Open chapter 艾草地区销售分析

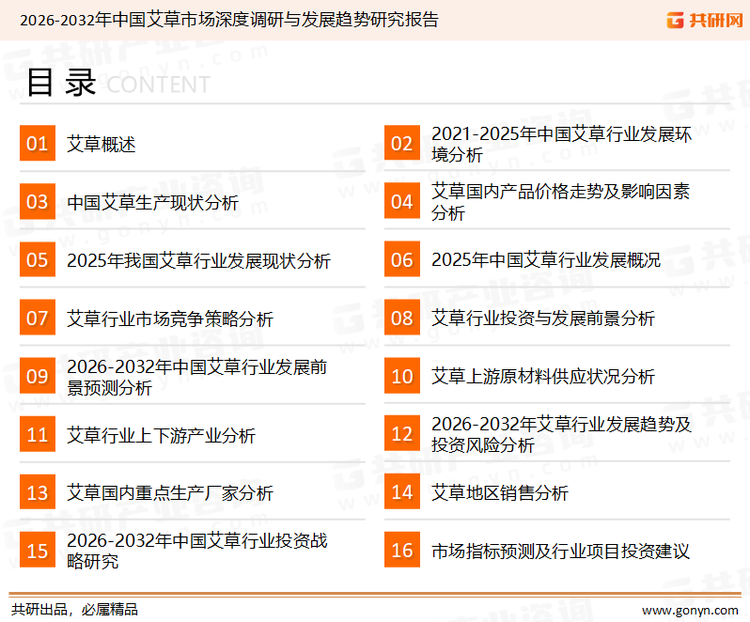pyautogui.click(x=500, y=493)
